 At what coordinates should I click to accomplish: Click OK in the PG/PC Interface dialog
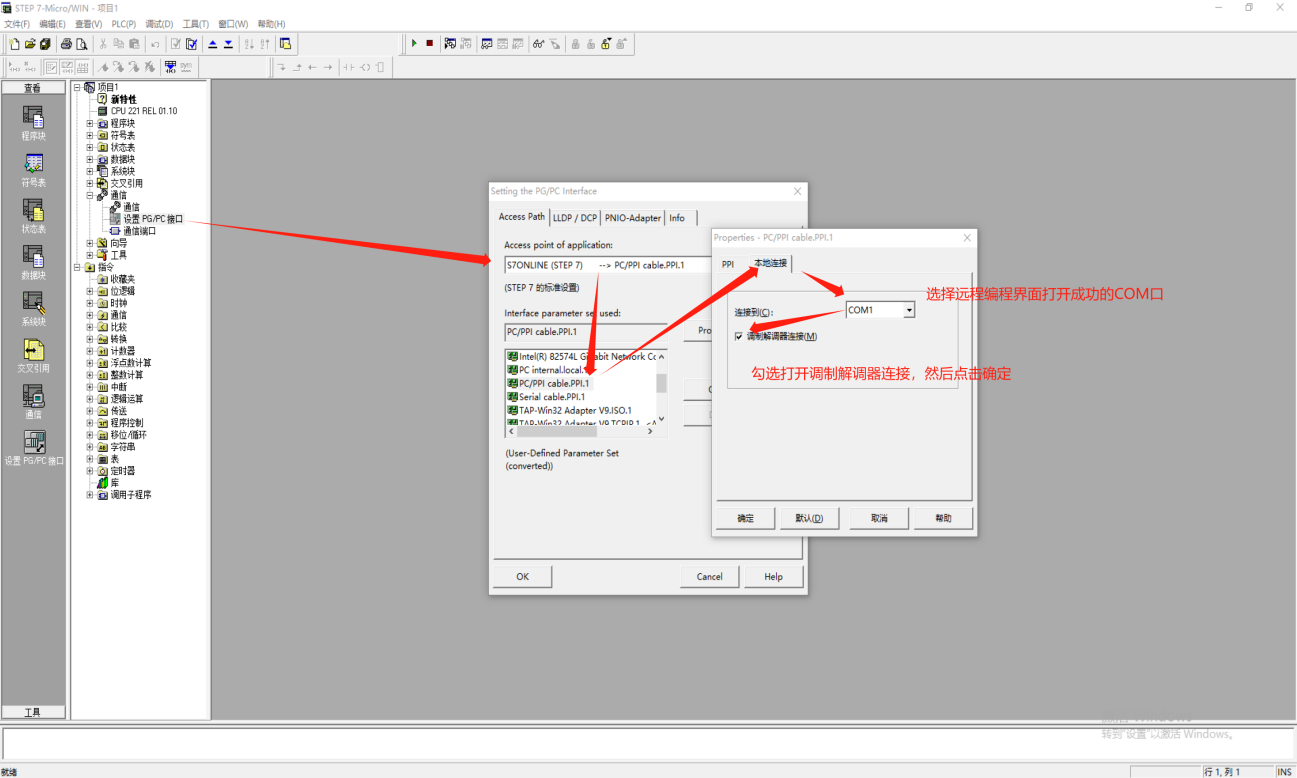point(523,576)
